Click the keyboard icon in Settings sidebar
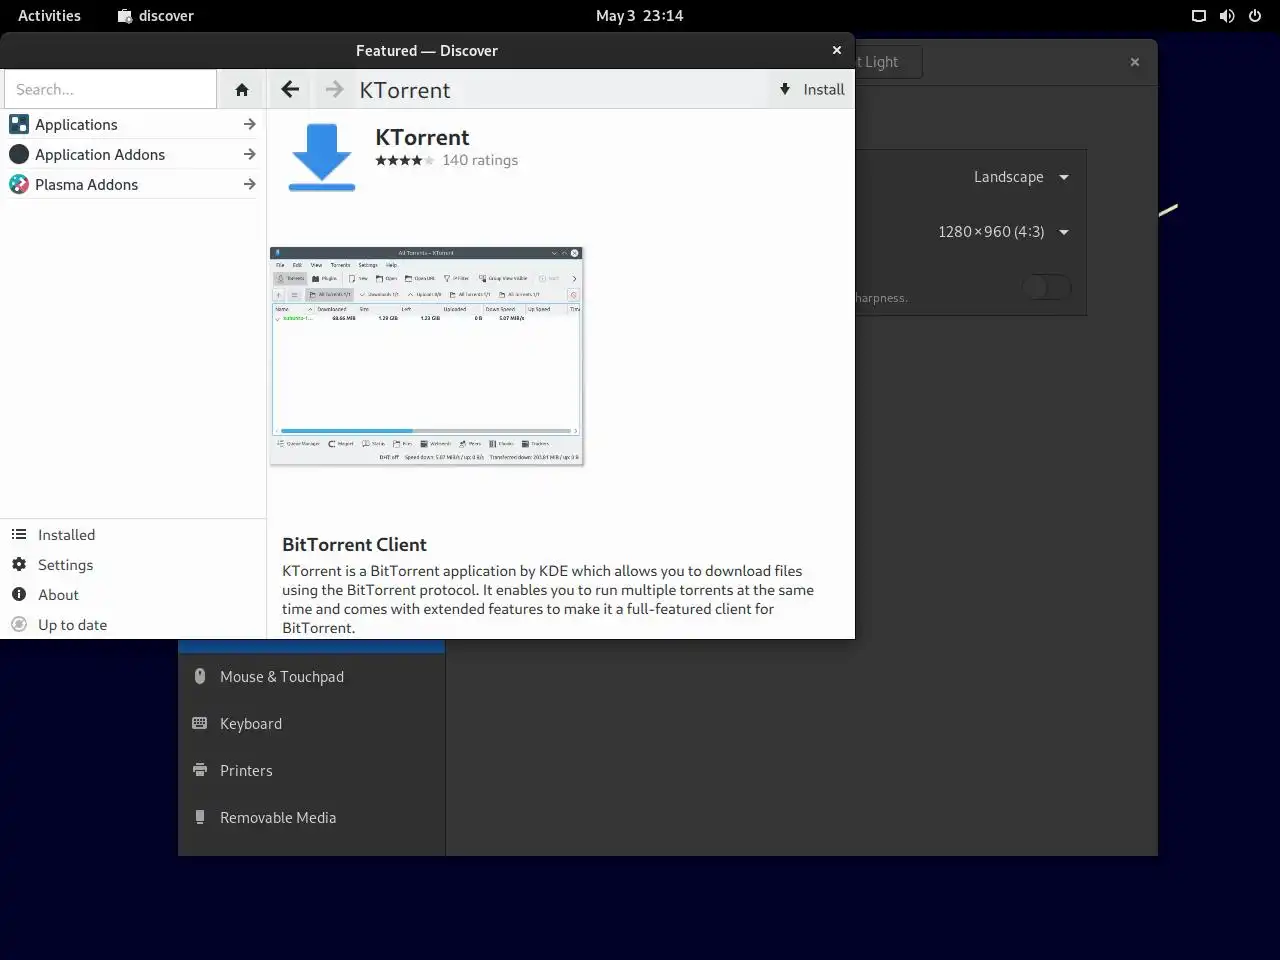 pos(200,723)
